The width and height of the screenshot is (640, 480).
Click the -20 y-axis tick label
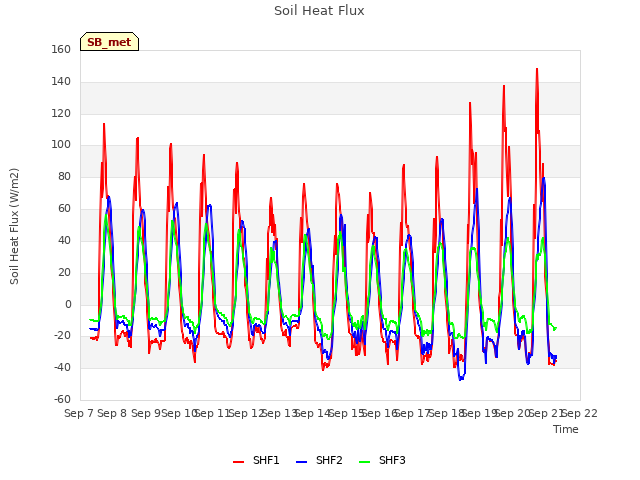[62, 336]
